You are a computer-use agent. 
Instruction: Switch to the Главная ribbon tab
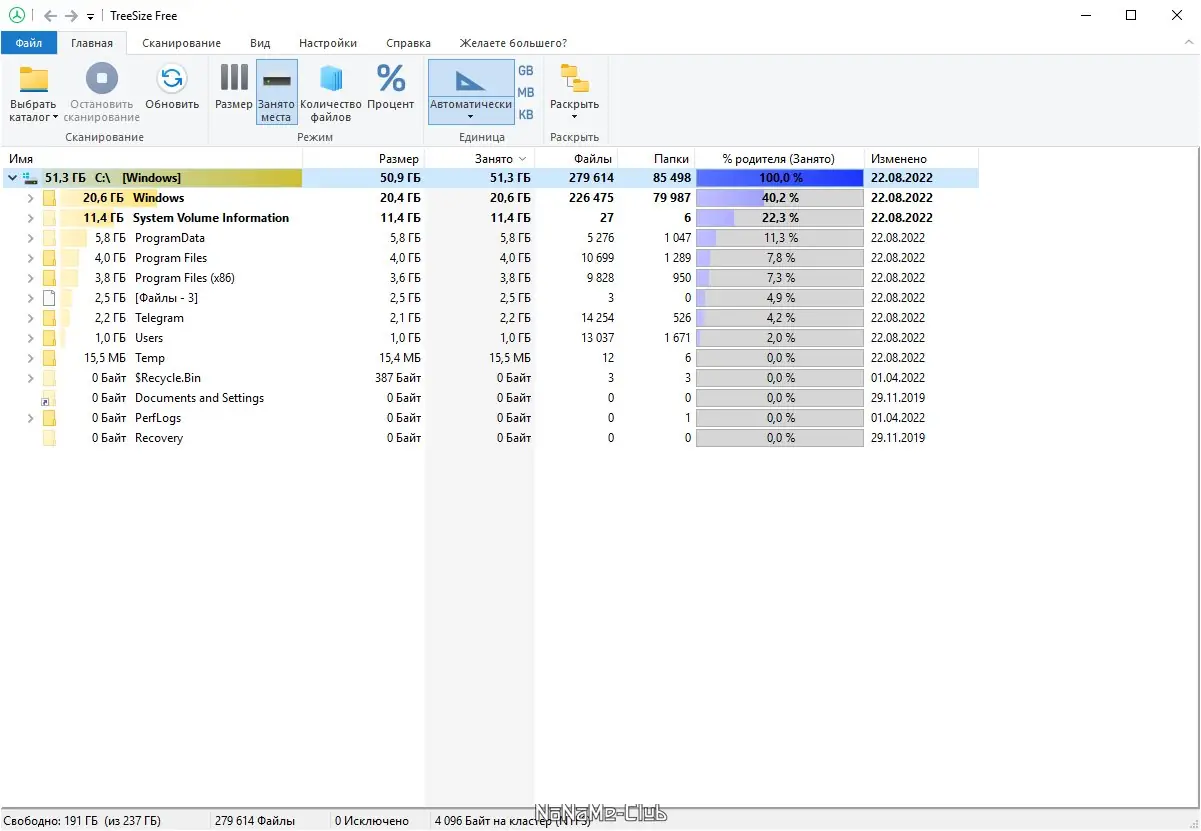coord(92,43)
